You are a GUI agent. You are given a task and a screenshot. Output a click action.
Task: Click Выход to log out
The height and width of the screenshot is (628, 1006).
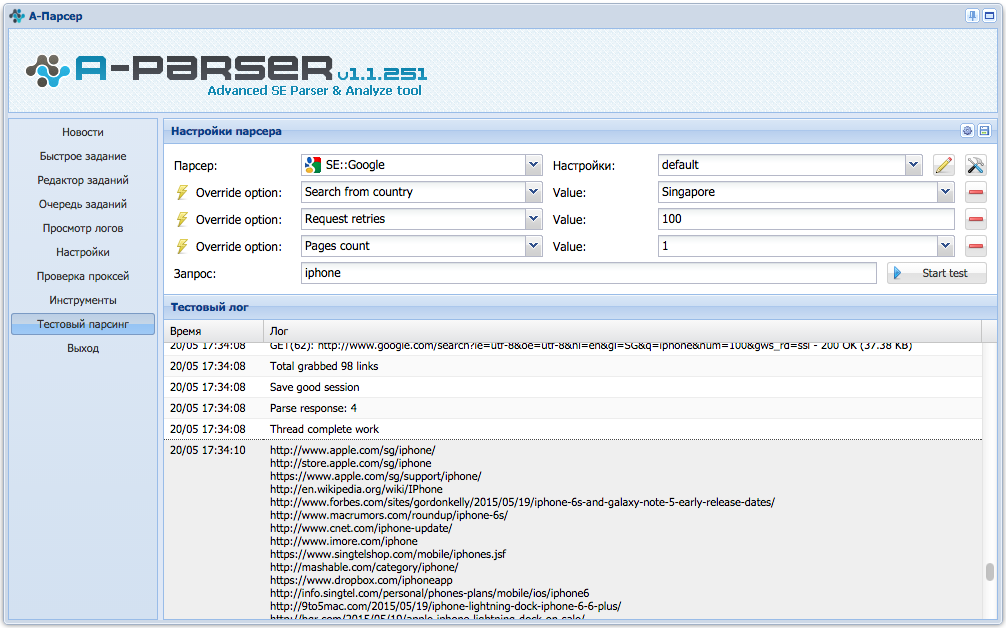click(83, 348)
